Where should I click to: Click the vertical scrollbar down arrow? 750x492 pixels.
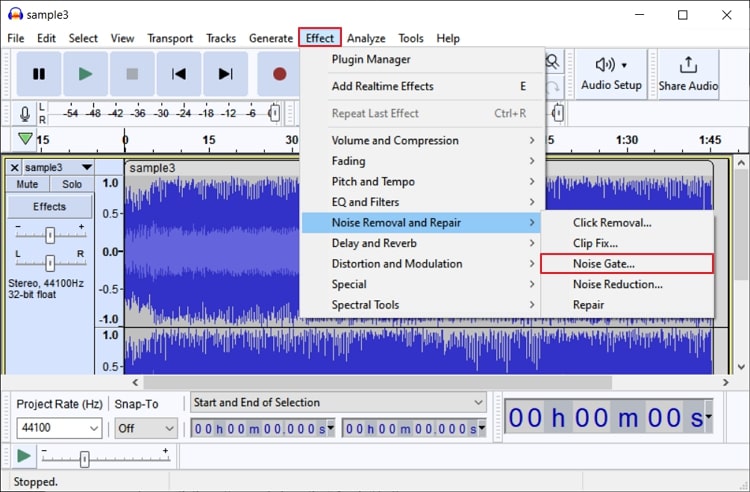(741, 367)
